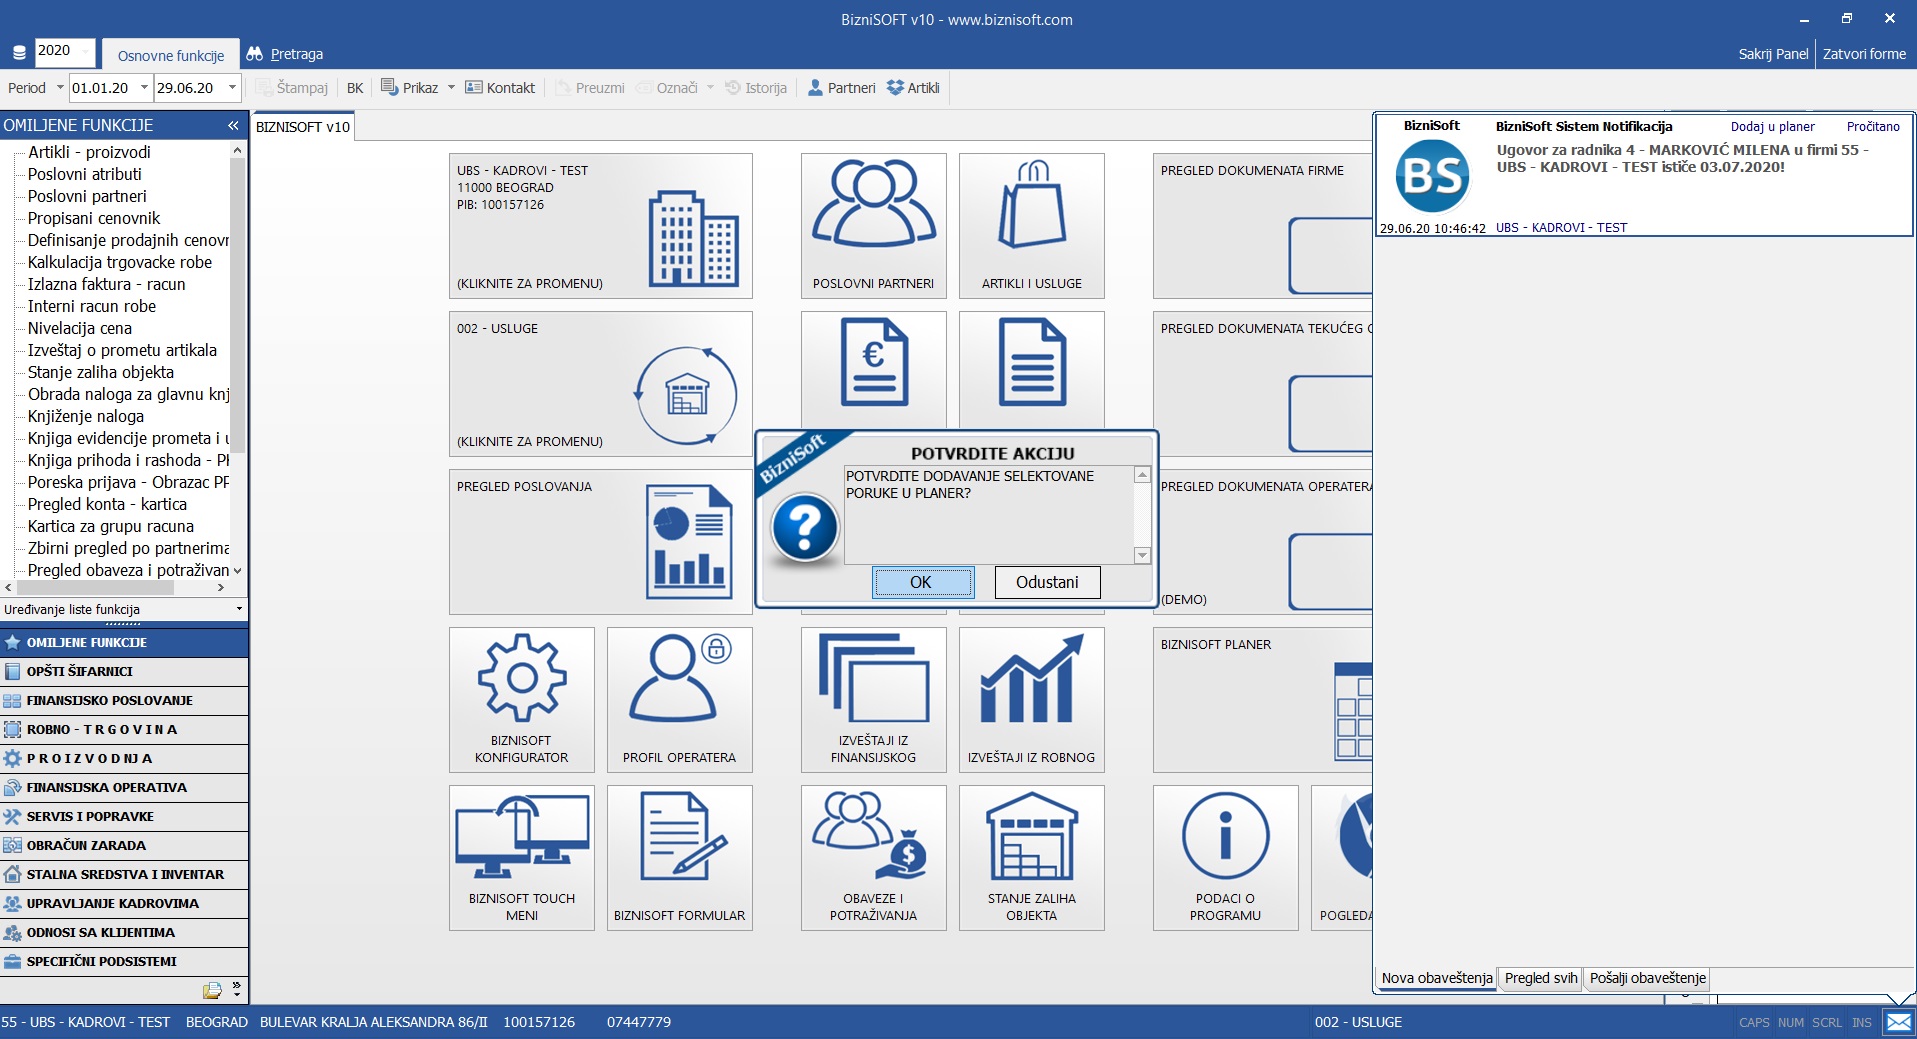Open Upravljanje Kadrovima sidebar section
Image resolution: width=1917 pixels, height=1039 pixels.
[124, 903]
